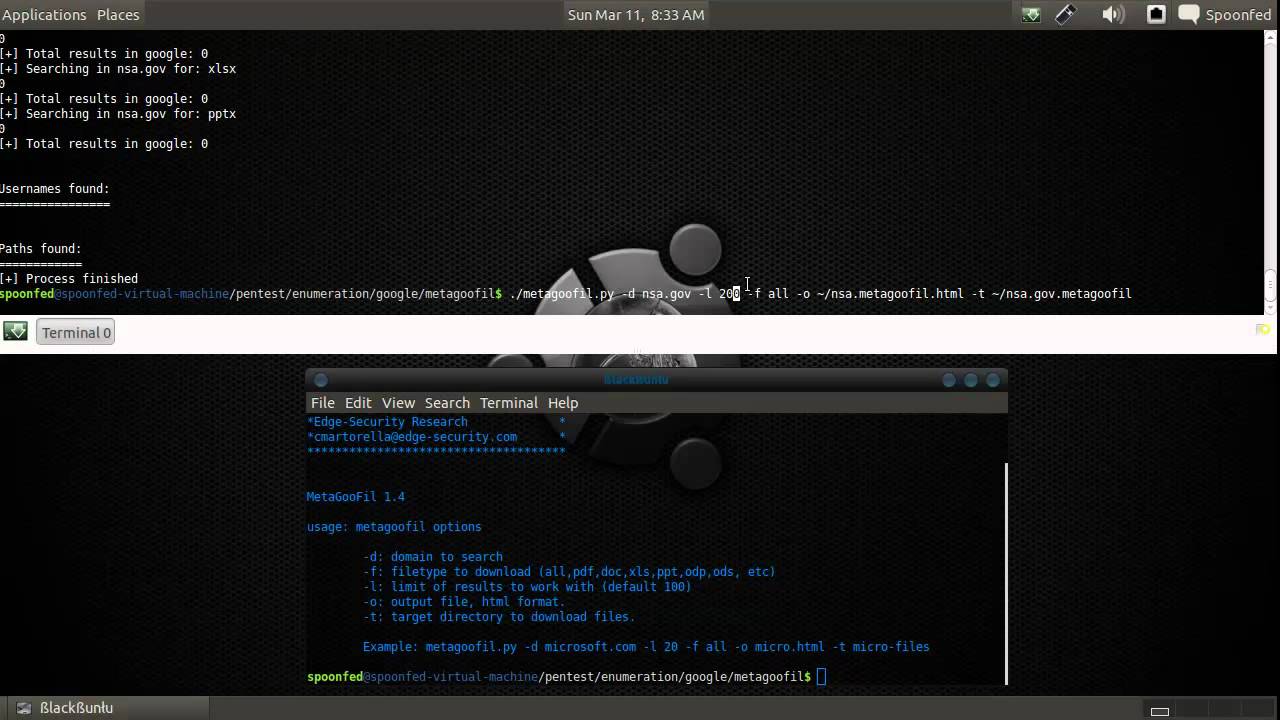Click the first workspace in workspace switcher
Image resolution: width=1280 pixels, height=720 pixels.
point(1160,711)
